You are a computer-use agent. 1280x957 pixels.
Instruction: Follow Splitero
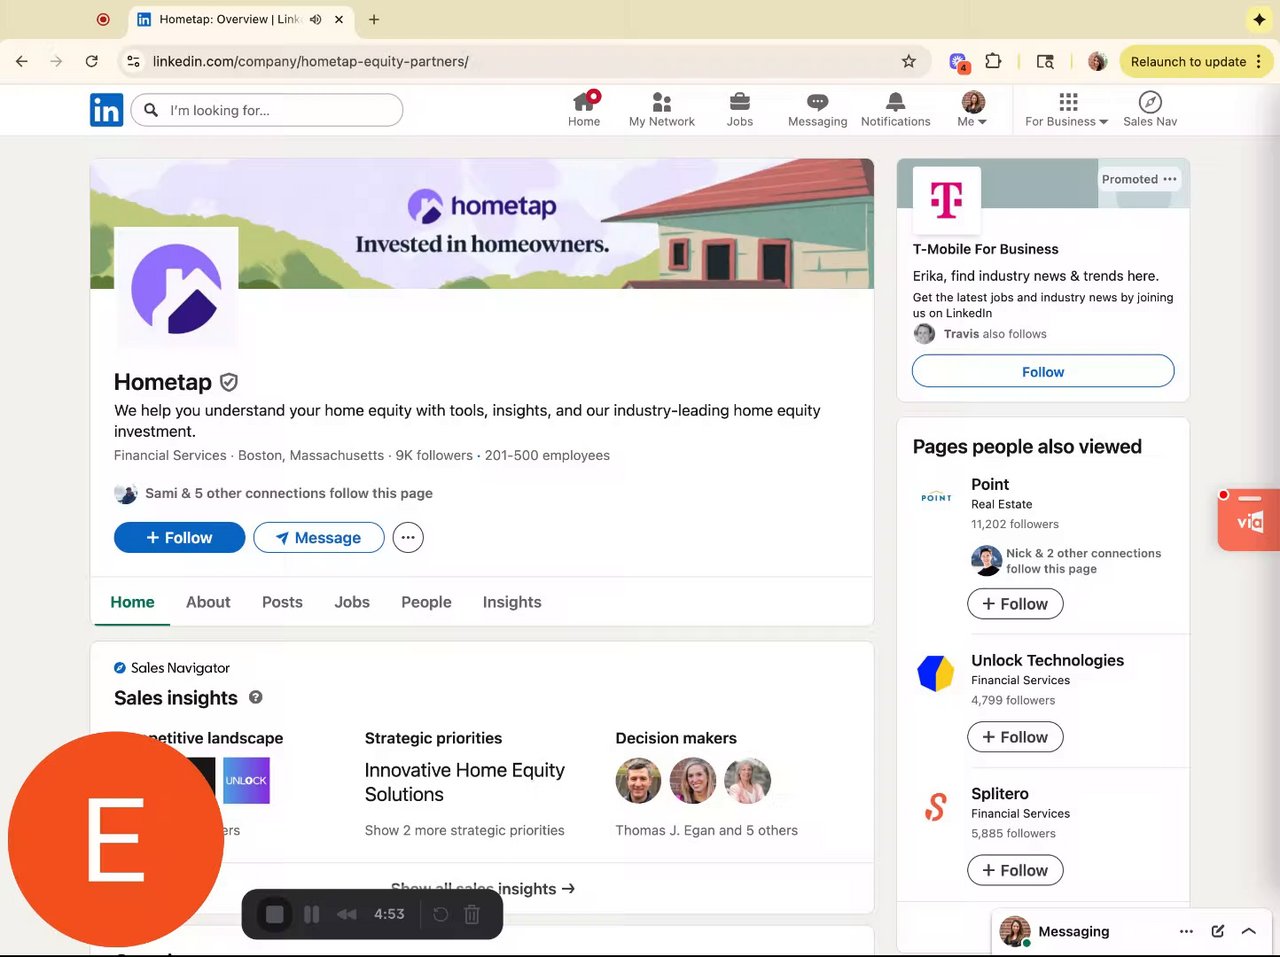[x=1015, y=870]
